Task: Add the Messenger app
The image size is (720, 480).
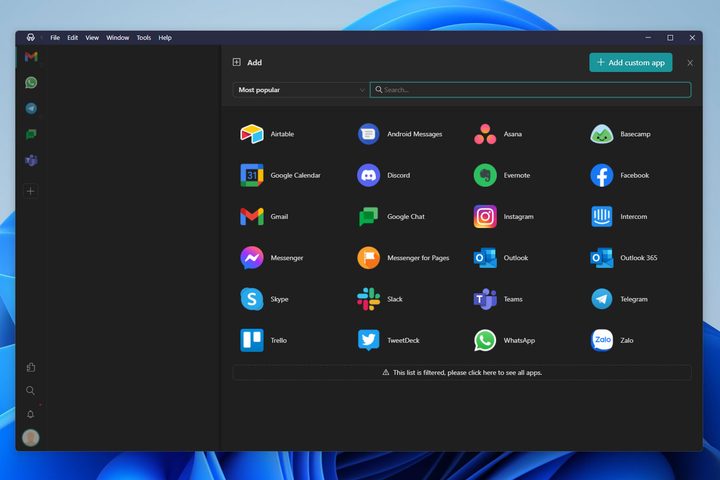Action: point(272,258)
